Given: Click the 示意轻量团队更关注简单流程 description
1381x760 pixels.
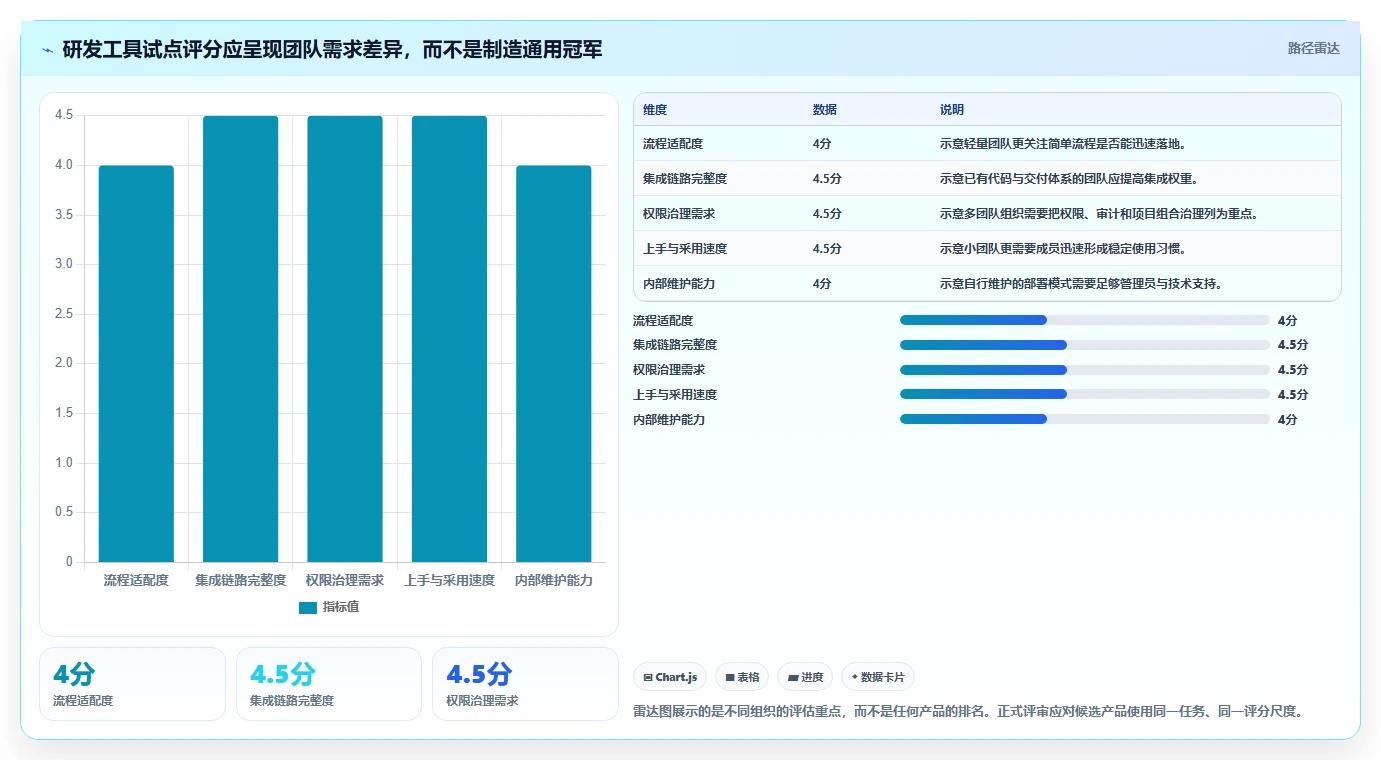Looking at the screenshot, I should (1063, 144).
